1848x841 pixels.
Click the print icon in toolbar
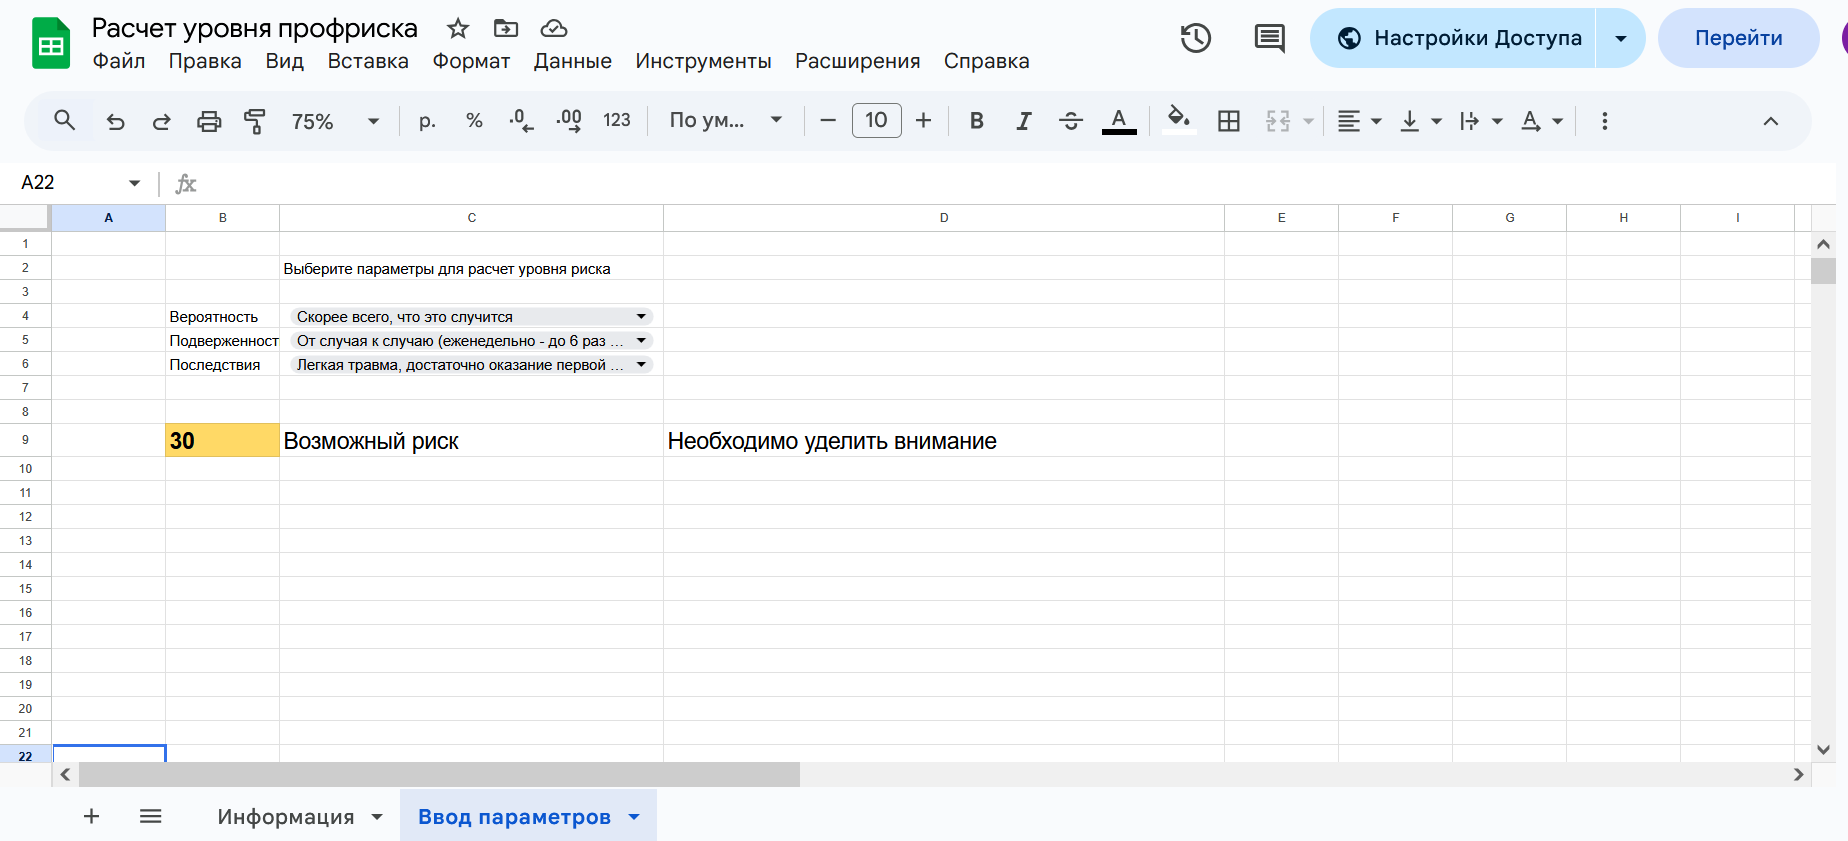[x=209, y=122]
